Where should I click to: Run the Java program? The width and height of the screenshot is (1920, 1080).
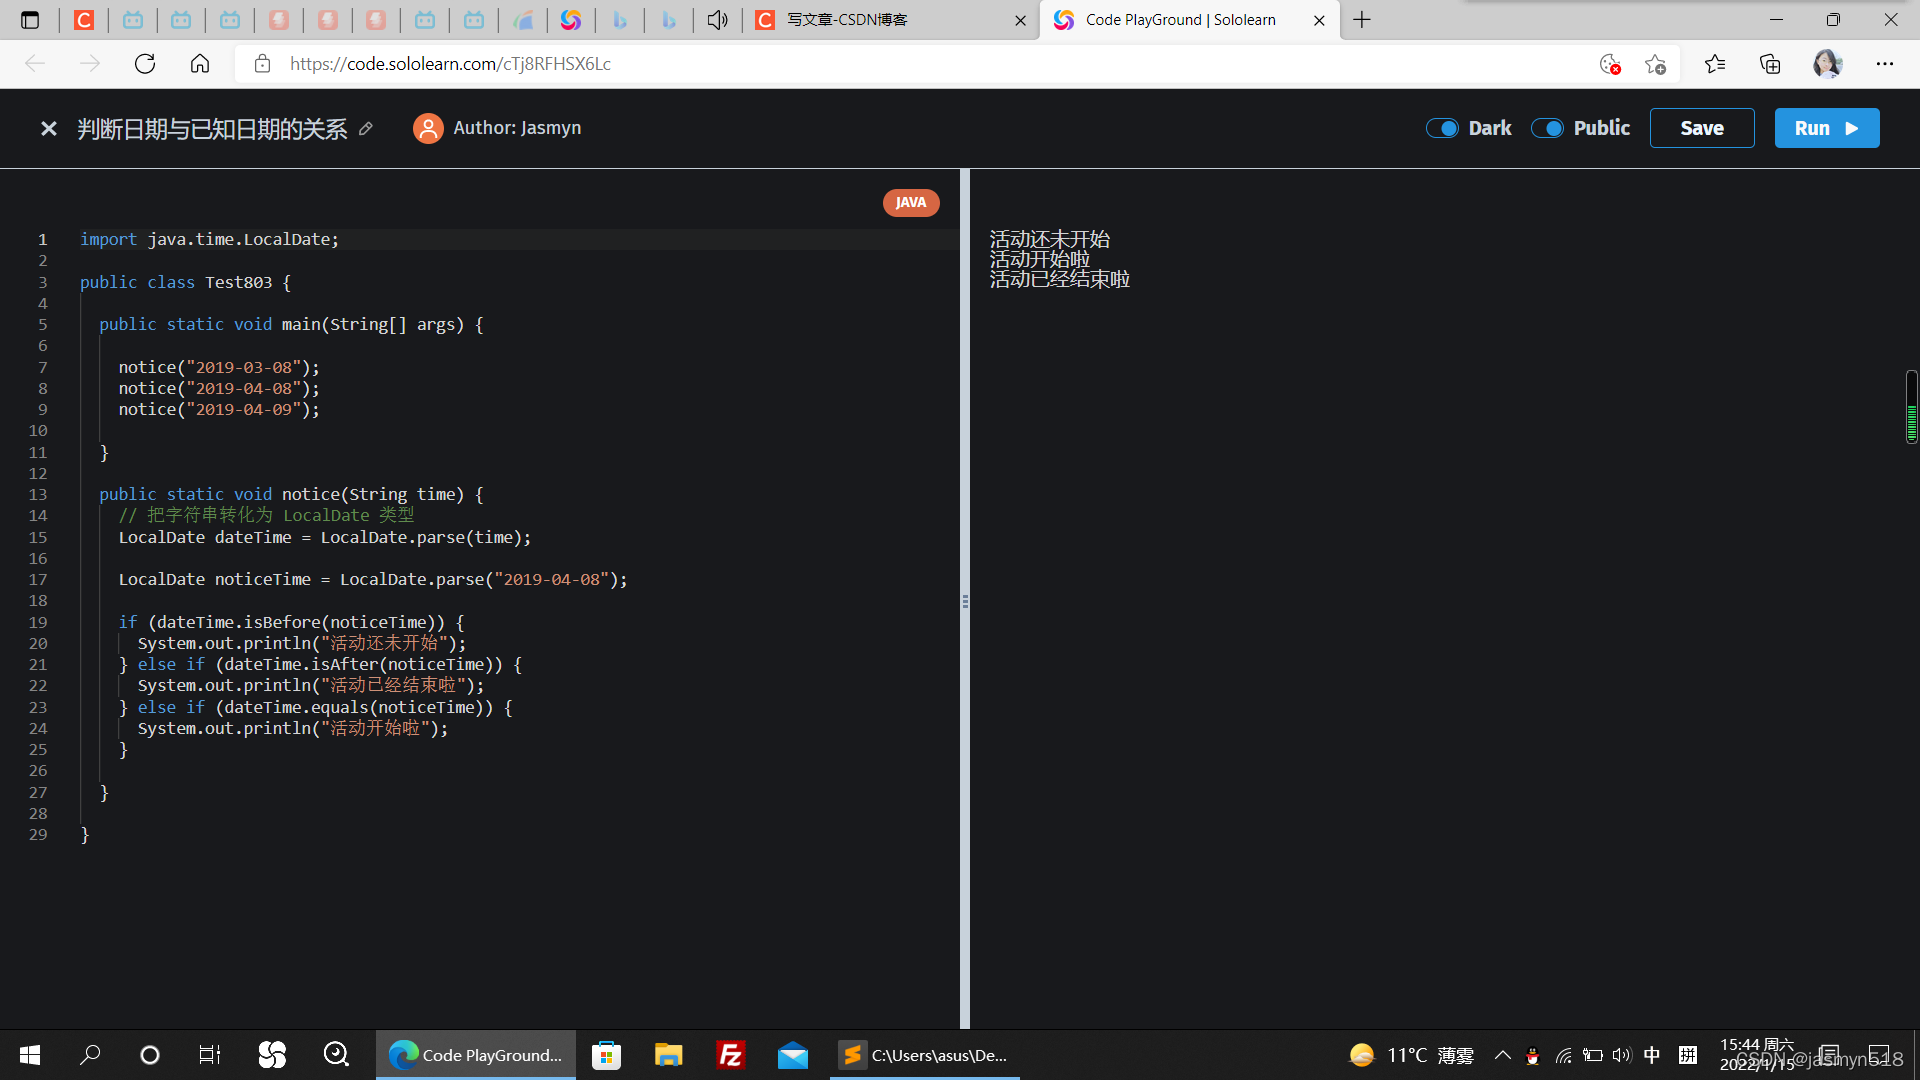tap(1827, 128)
